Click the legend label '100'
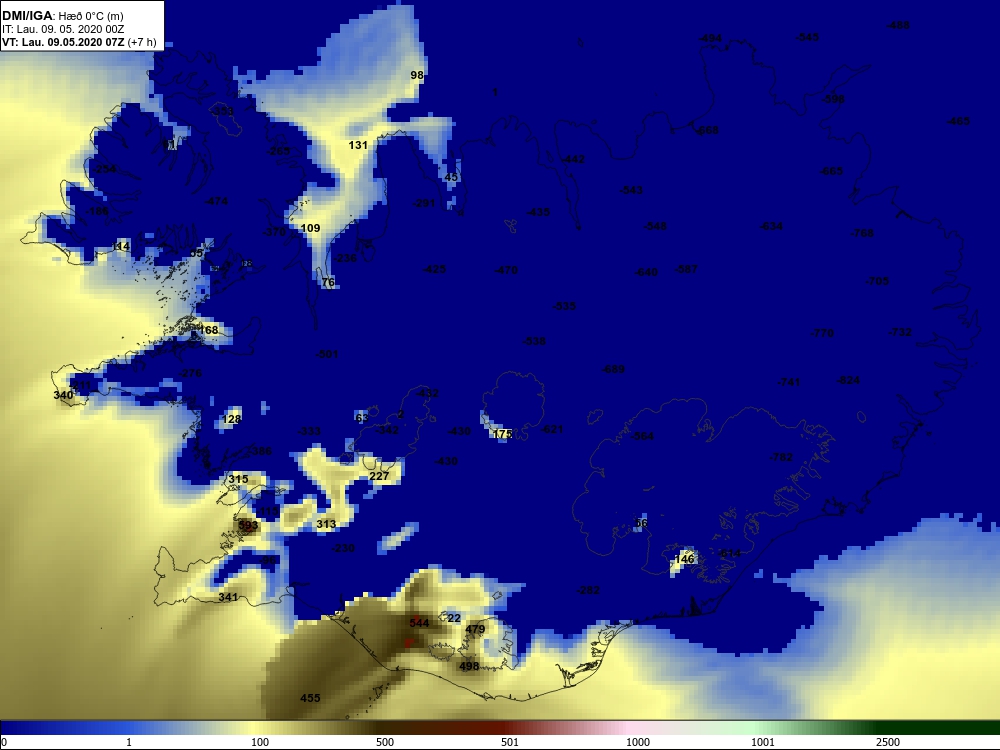1000x750 pixels. pos(260,742)
